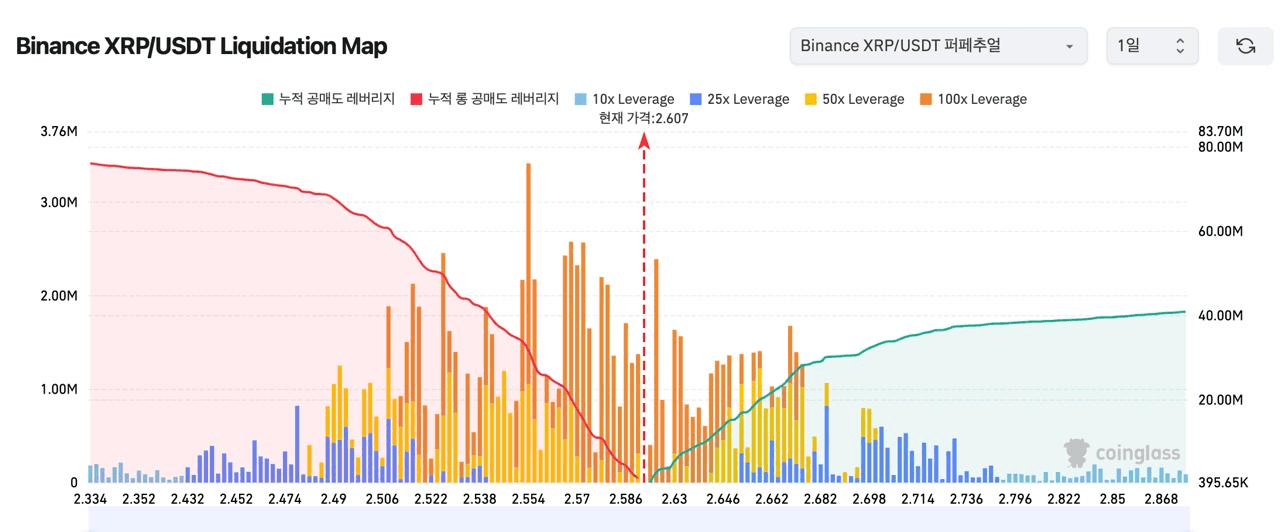This screenshot has width=1280, height=532.
Task: Click the 2.662 price axis label
Action: [771, 499]
